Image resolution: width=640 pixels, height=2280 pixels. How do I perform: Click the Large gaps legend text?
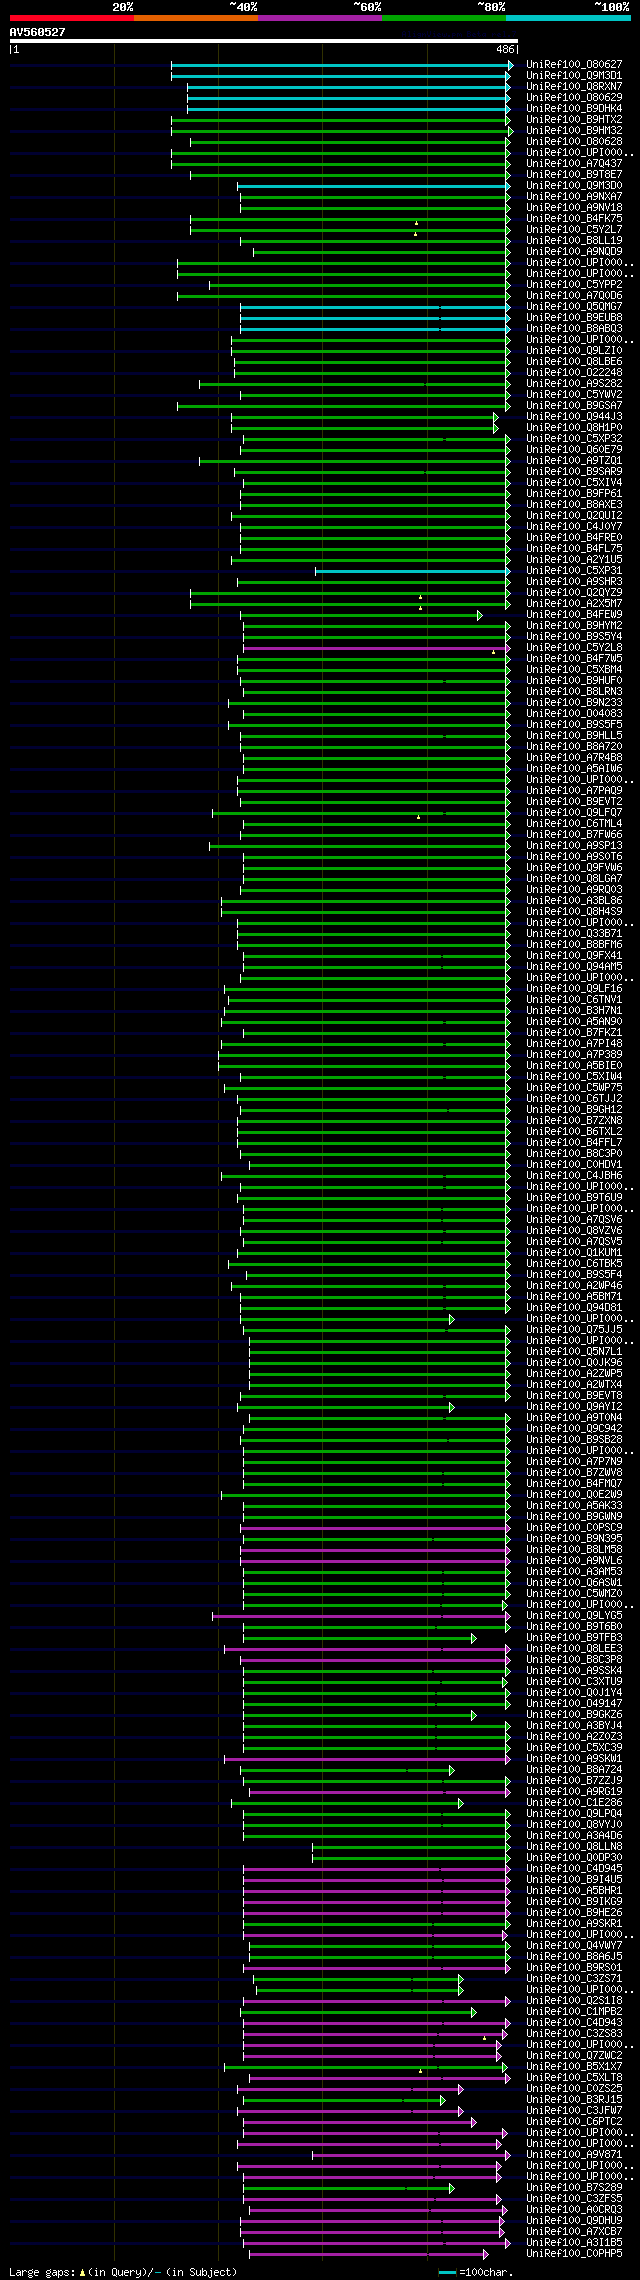click(x=123, y=2272)
